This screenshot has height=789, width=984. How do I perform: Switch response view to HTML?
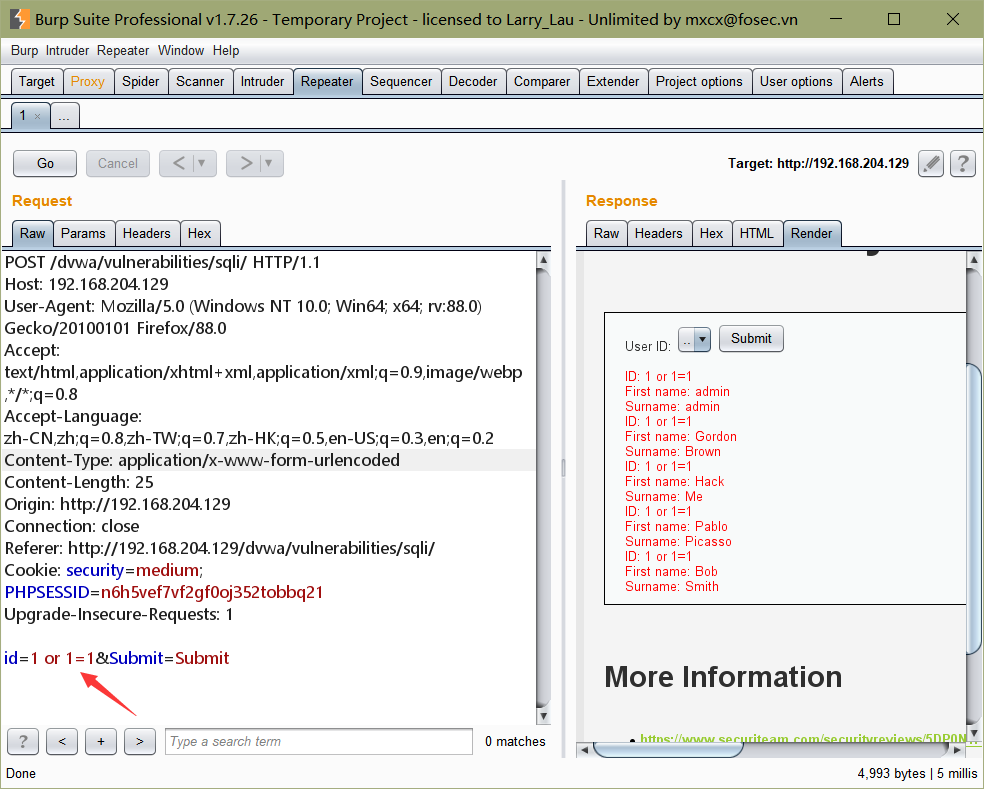tap(757, 233)
